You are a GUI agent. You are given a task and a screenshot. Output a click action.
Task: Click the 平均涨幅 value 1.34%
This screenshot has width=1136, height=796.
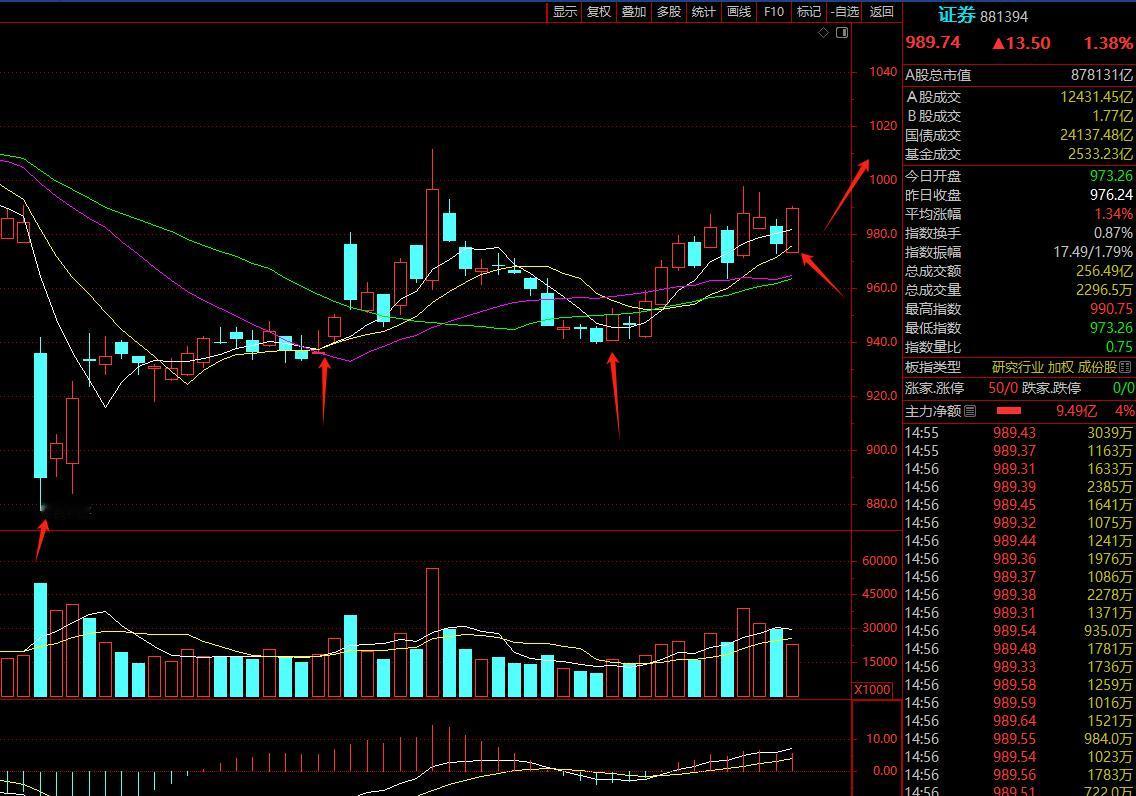tap(1114, 214)
